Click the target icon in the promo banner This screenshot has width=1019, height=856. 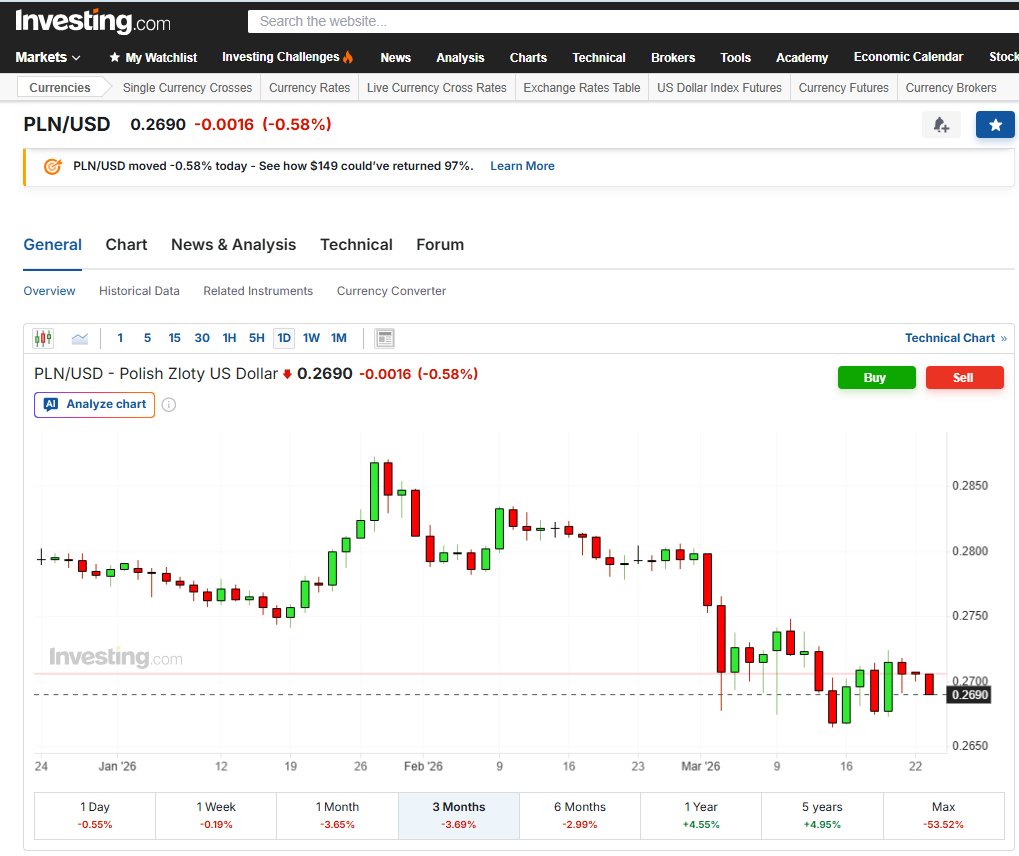pos(53,166)
